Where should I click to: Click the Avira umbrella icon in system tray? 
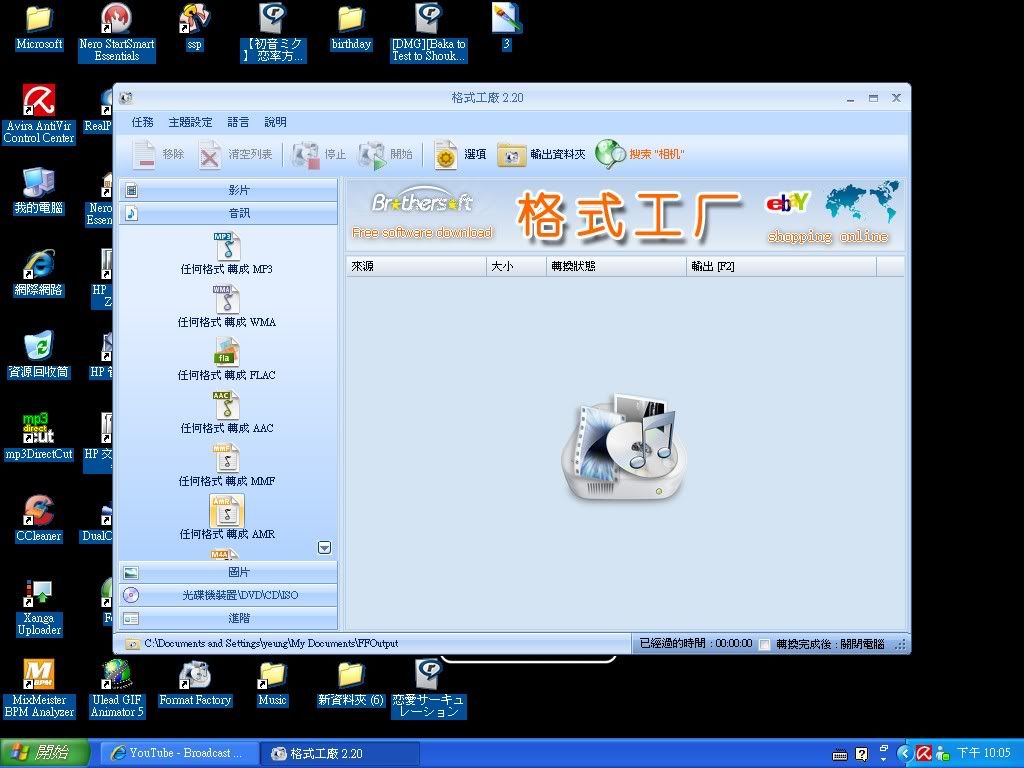click(x=924, y=754)
